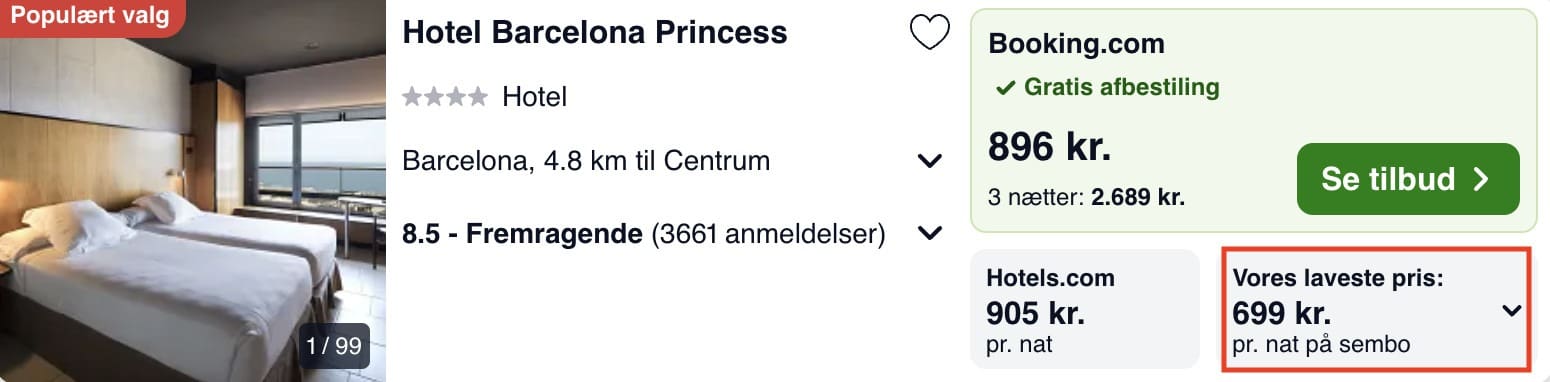Expand the 8.5 Fremragende rating chevron

(929, 234)
